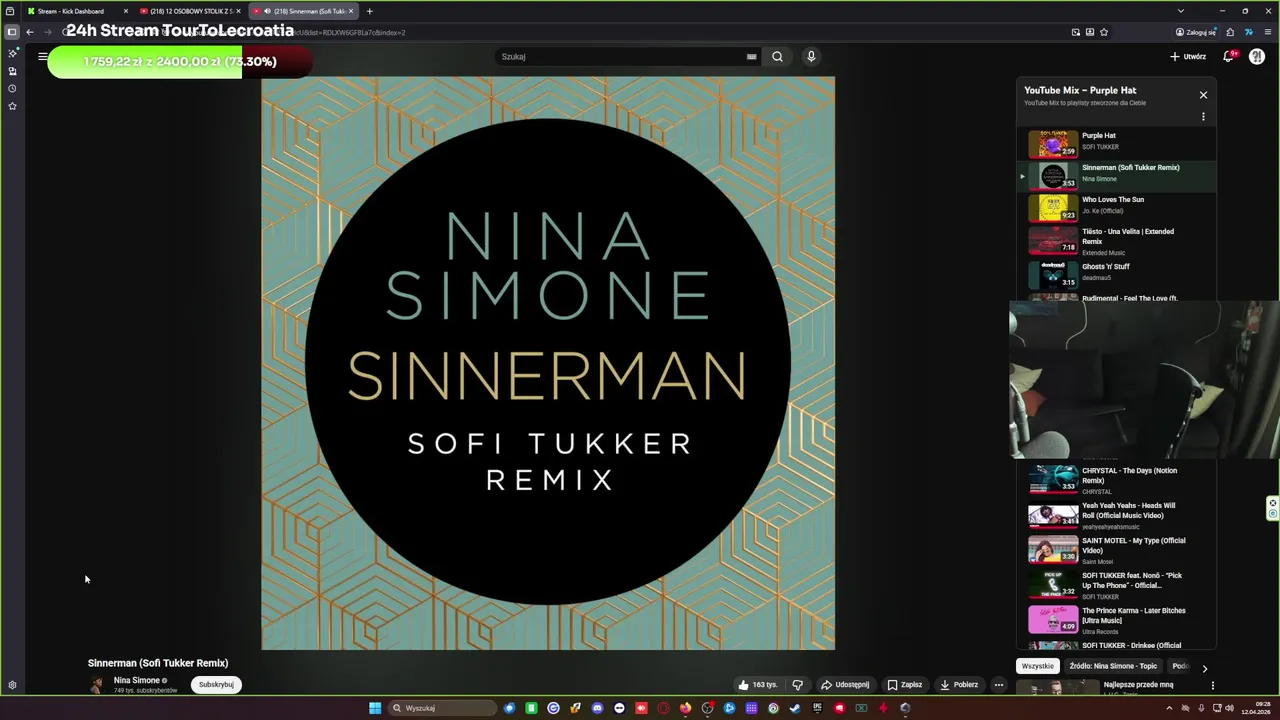Open options for Najlepsze przede mną video
1280x720 pixels.
[x=1212, y=686]
